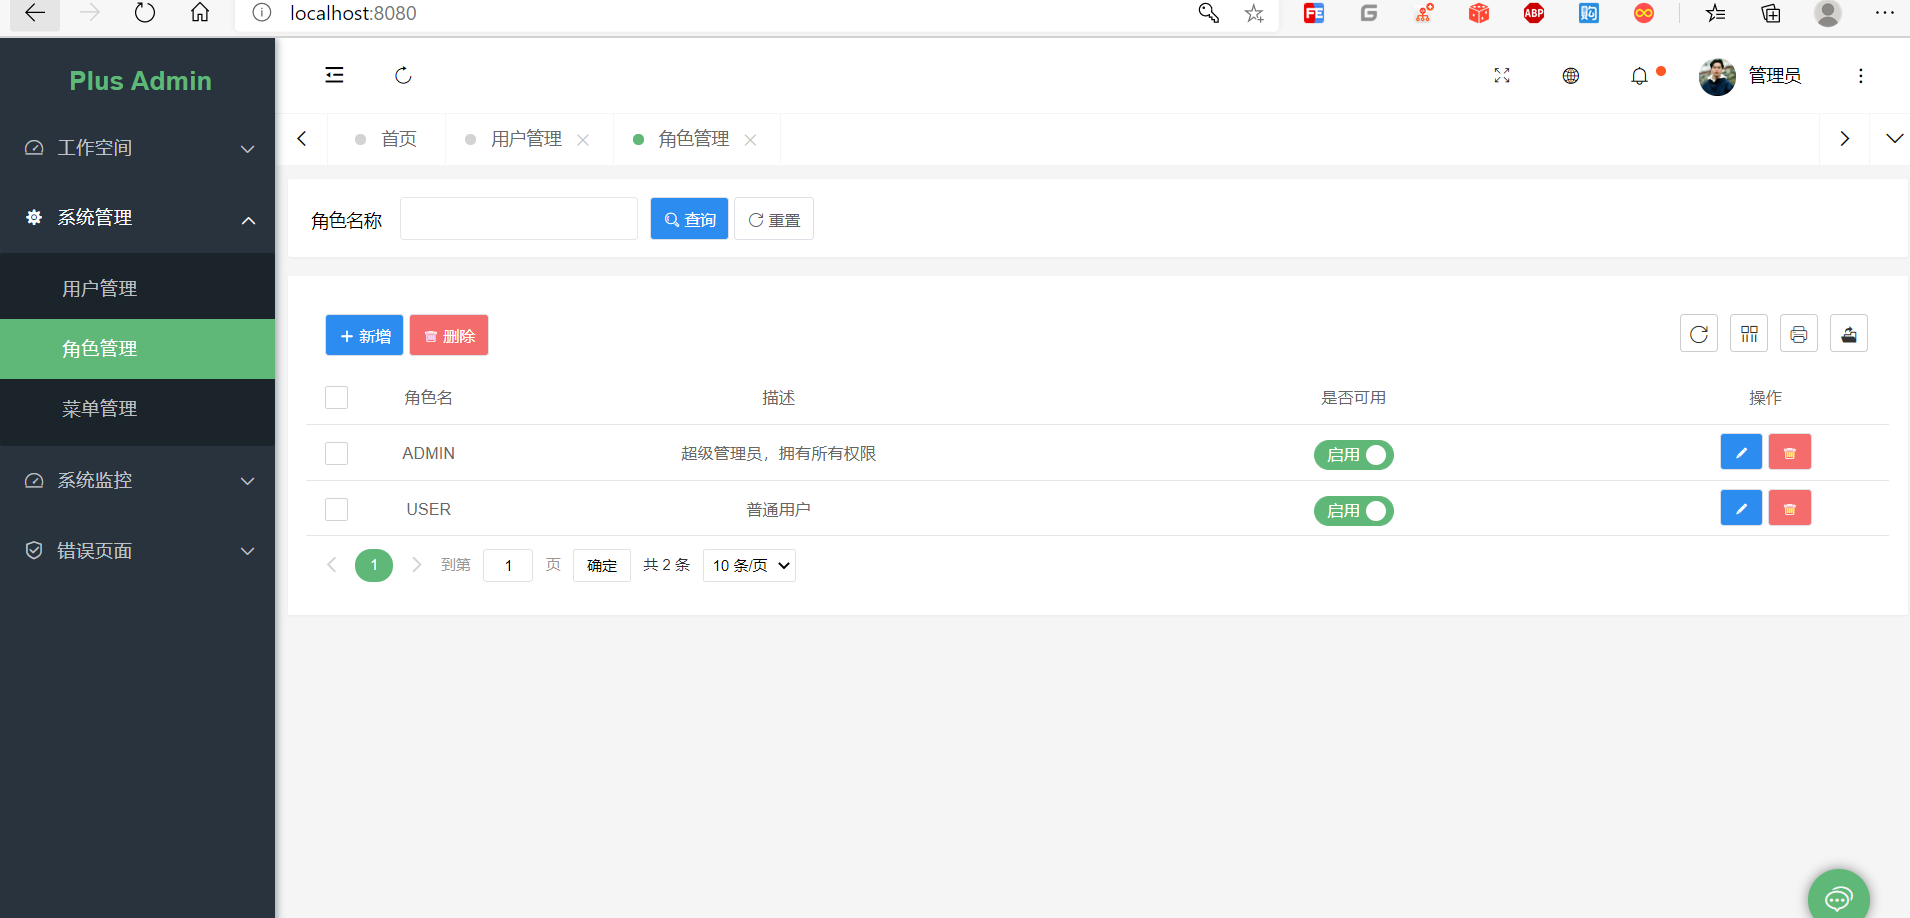Click the red 删除 batch delete button
This screenshot has width=1910, height=918.
click(449, 335)
